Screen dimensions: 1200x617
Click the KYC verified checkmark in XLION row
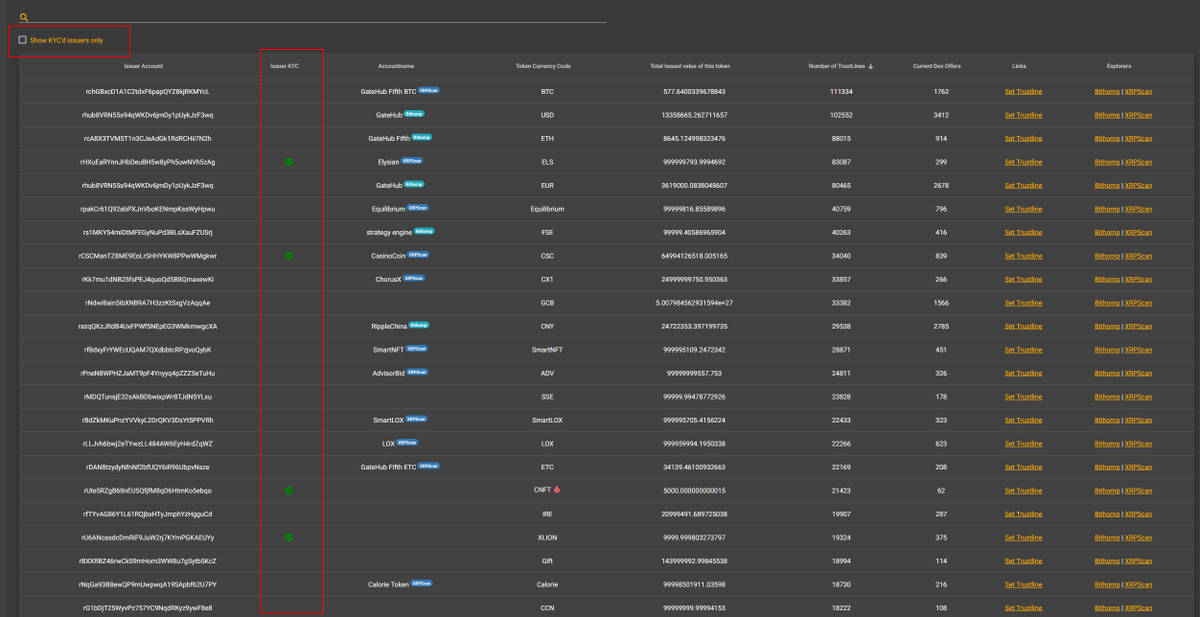click(x=288, y=538)
